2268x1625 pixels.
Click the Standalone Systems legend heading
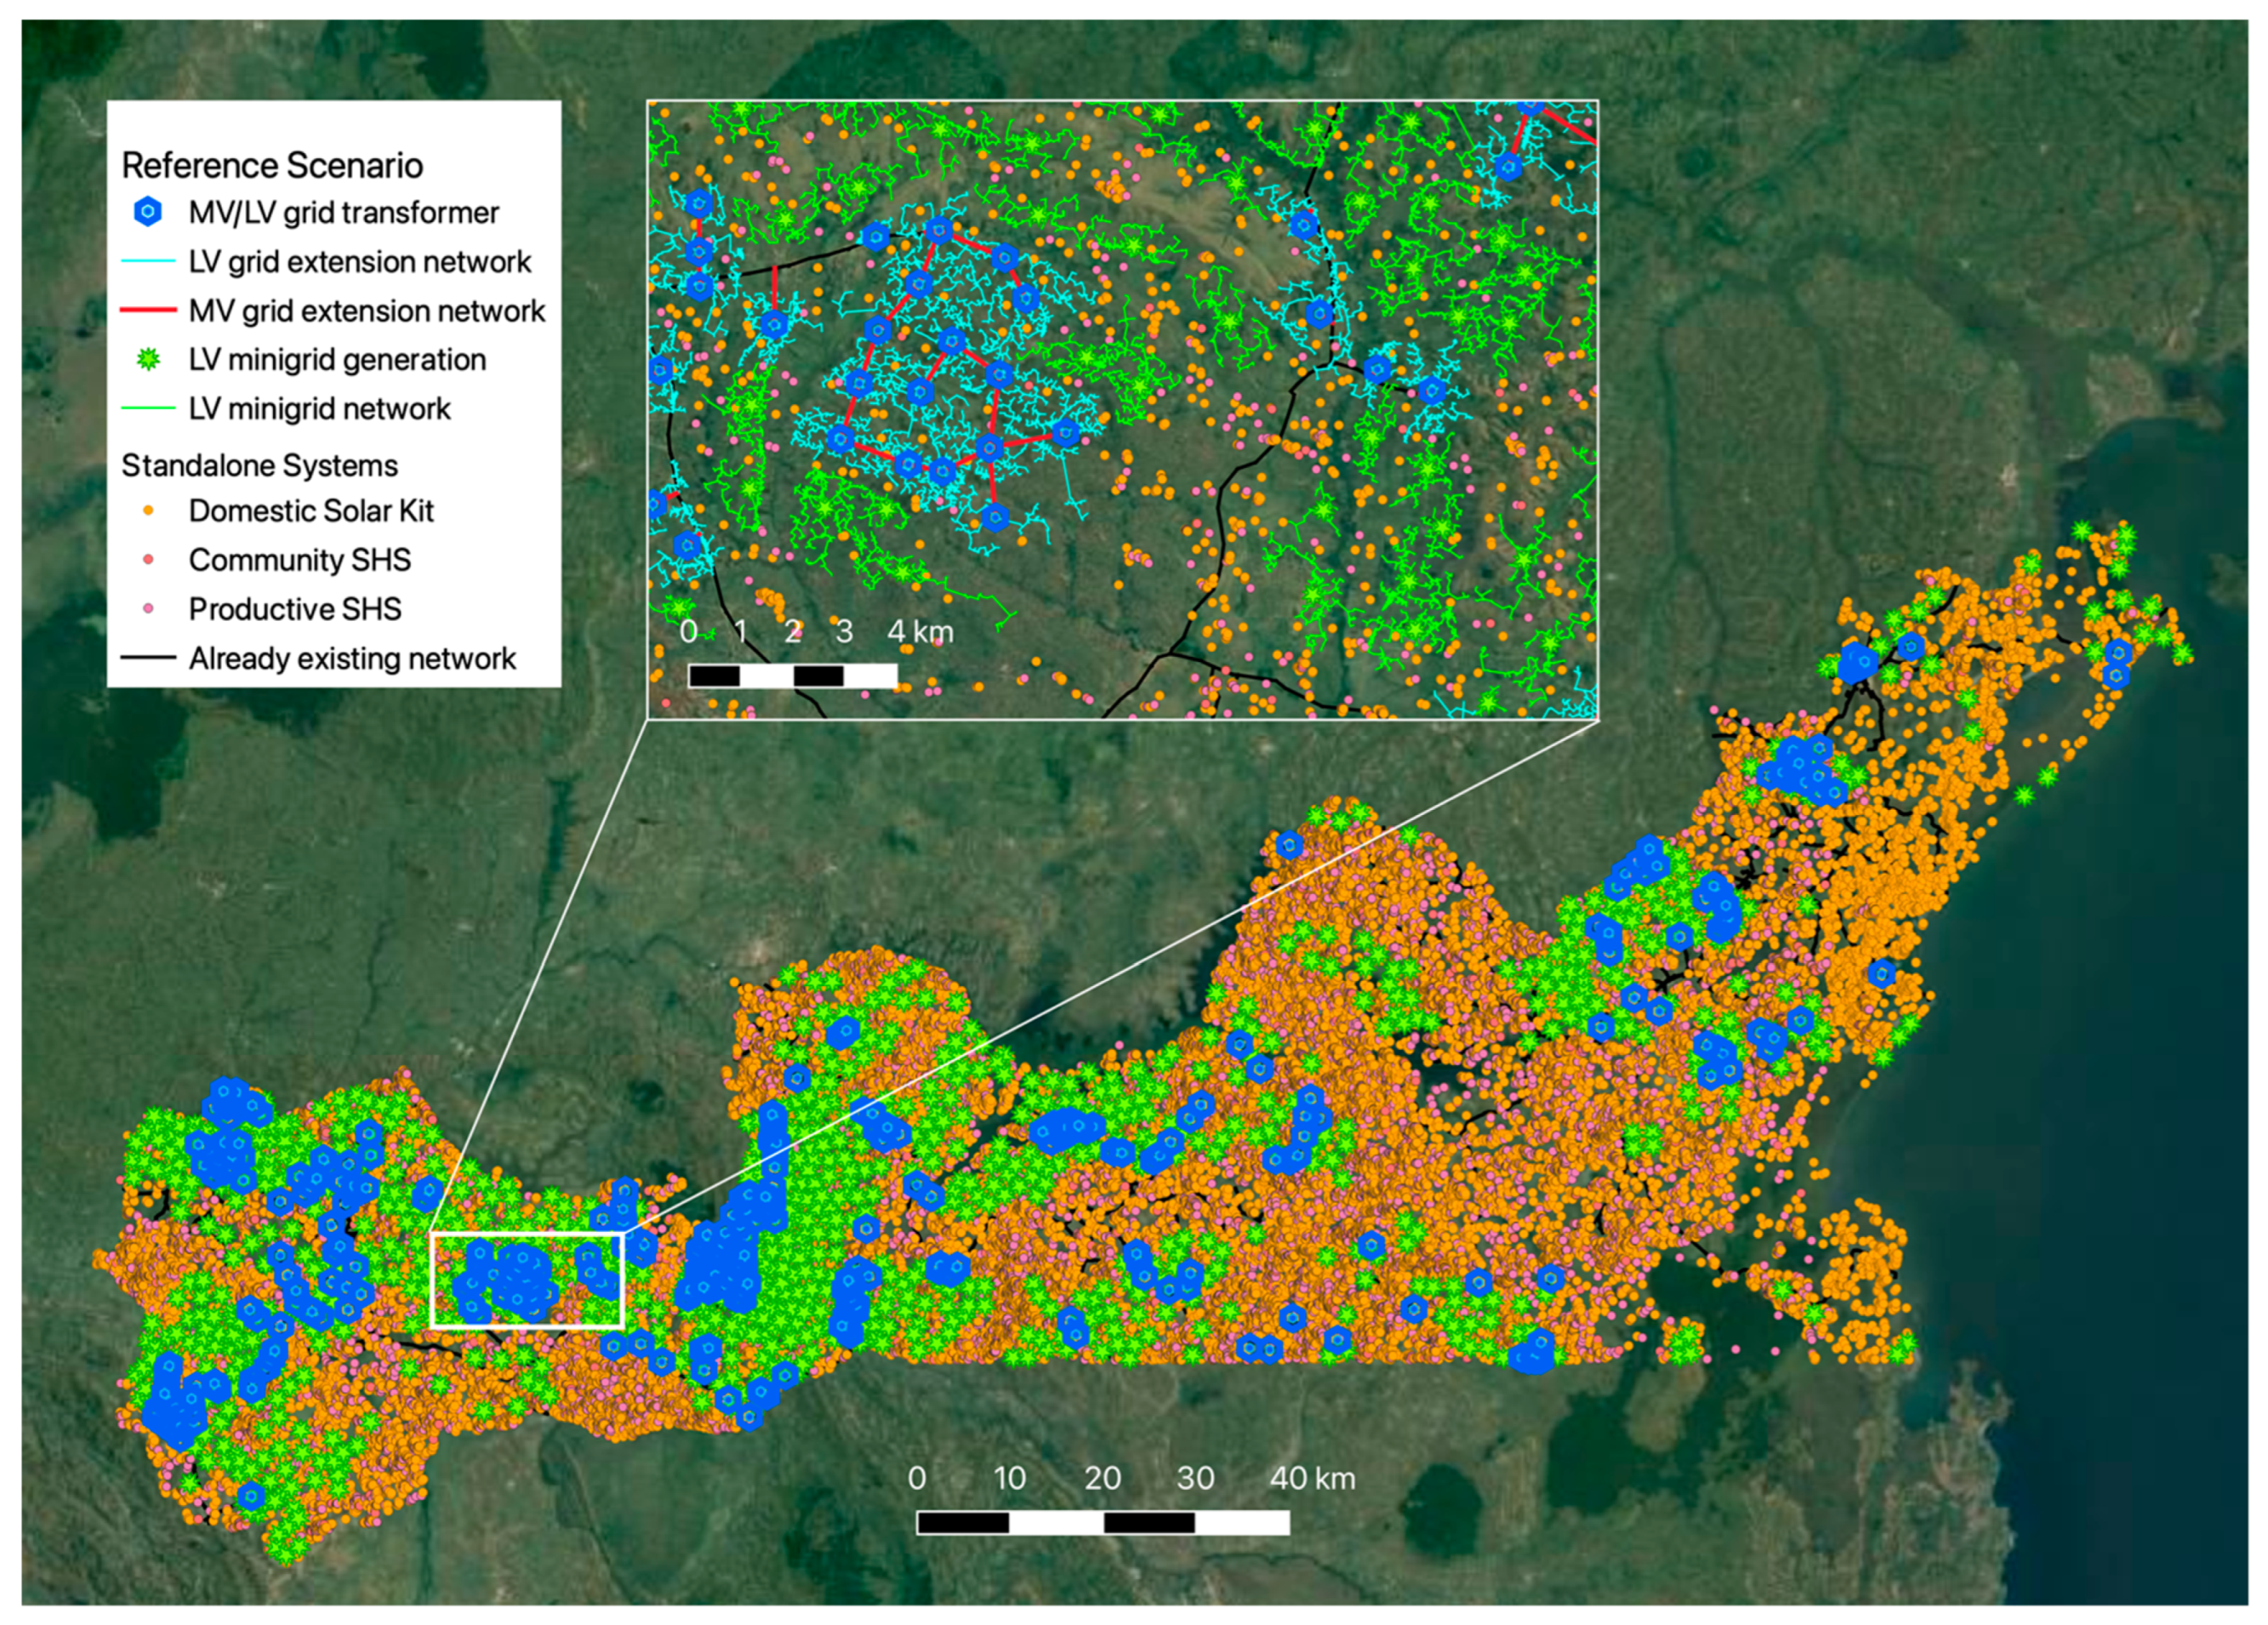click(x=259, y=466)
